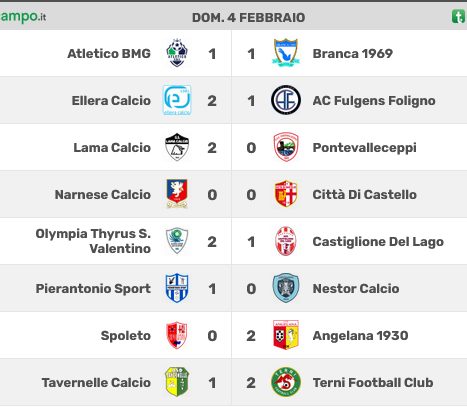Click the Castiglione Del Lago team name
Image resolution: width=467 pixels, height=411 pixels.
click(378, 242)
